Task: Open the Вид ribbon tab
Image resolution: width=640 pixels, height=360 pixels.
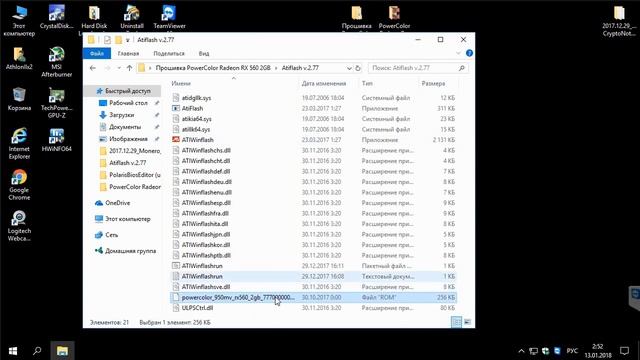Action: click(x=204, y=53)
